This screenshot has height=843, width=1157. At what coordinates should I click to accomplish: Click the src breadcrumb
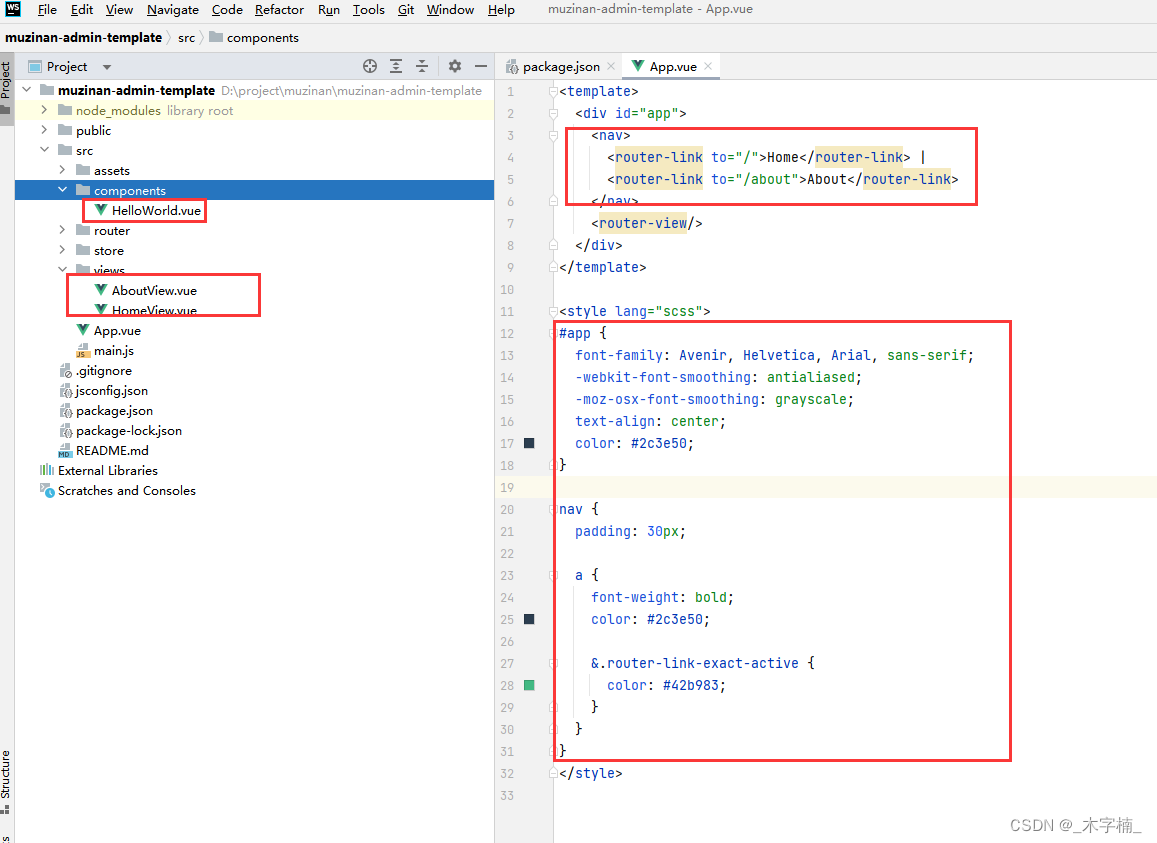(187, 38)
